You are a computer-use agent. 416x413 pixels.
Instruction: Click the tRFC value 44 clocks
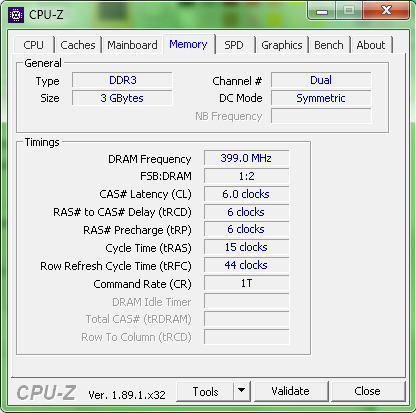pyautogui.click(x=246, y=265)
